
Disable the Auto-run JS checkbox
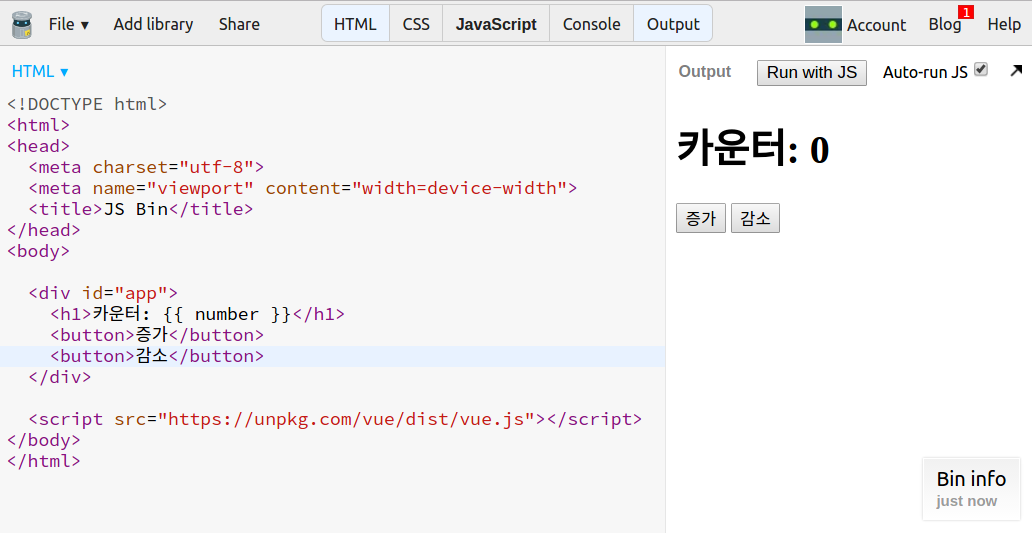tap(981, 69)
